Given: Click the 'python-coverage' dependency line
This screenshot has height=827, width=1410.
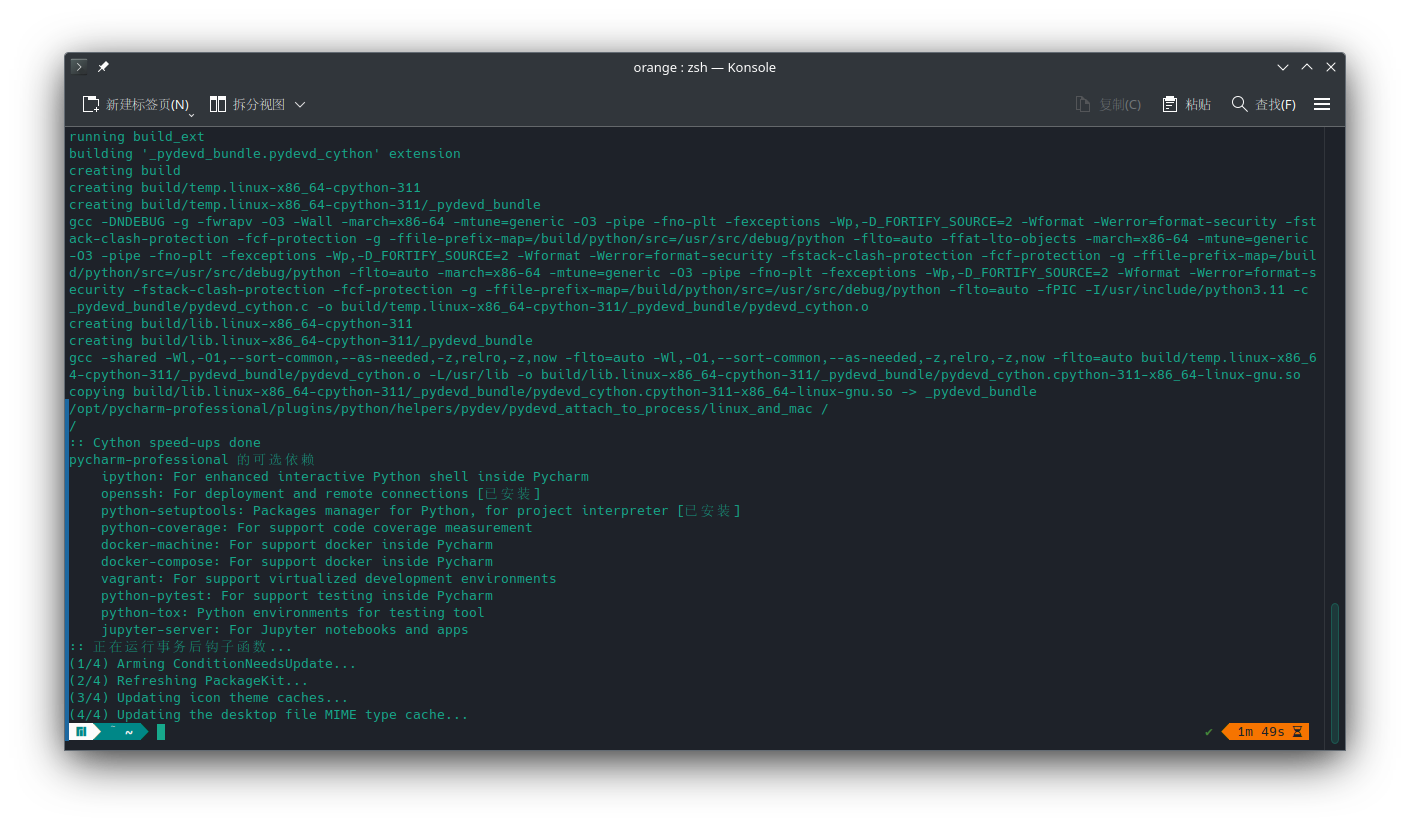Looking at the screenshot, I should click(x=317, y=528).
